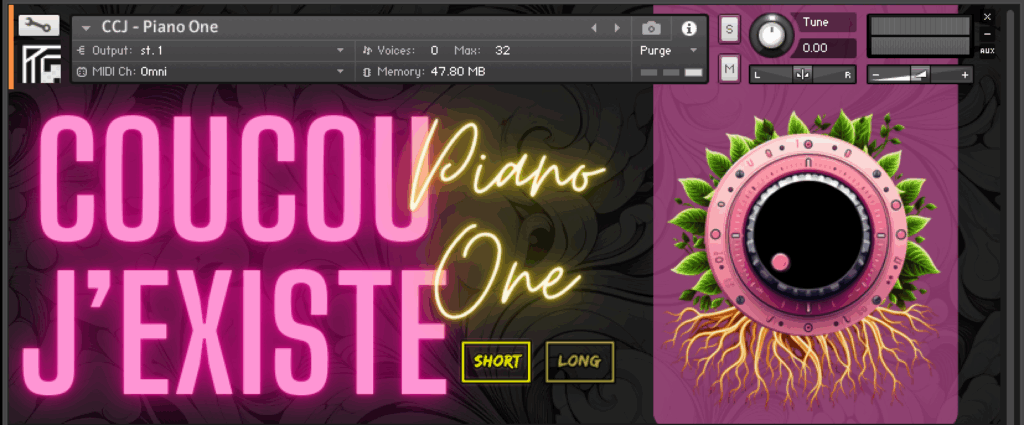Click the volume slider between minus and plus
1024x425 pixels.
point(920,75)
